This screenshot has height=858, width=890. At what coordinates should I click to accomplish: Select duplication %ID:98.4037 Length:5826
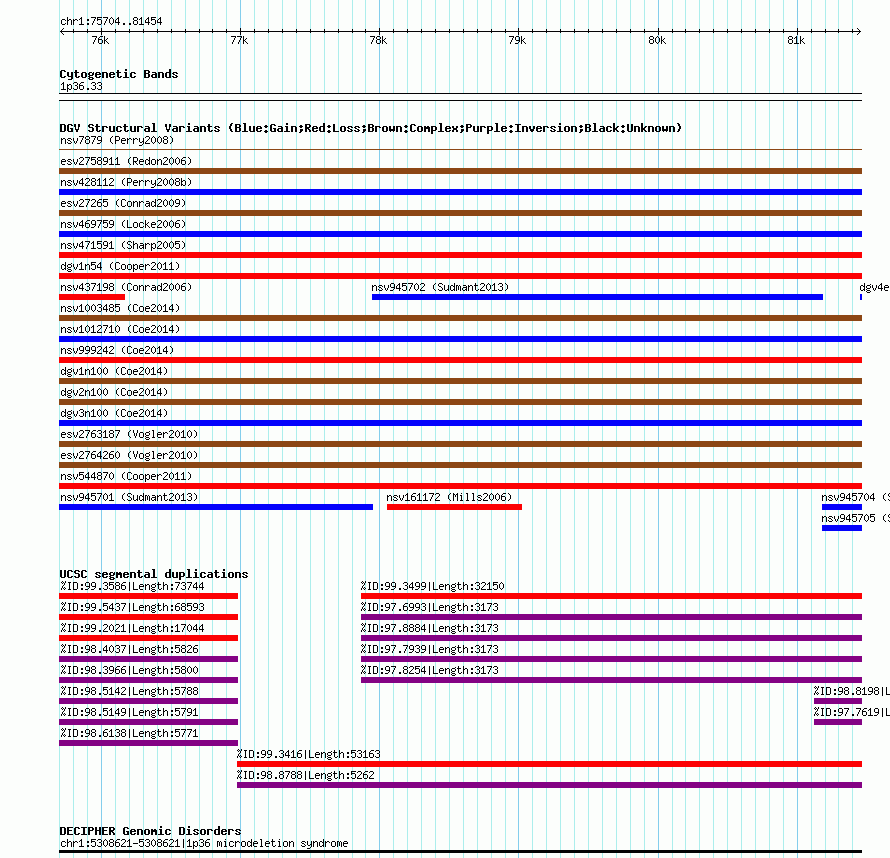(148, 659)
